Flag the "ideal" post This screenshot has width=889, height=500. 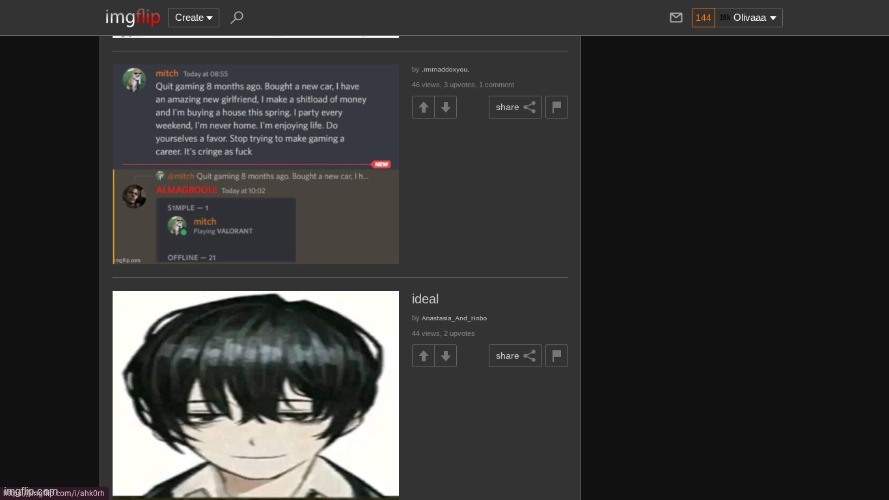[557, 355]
